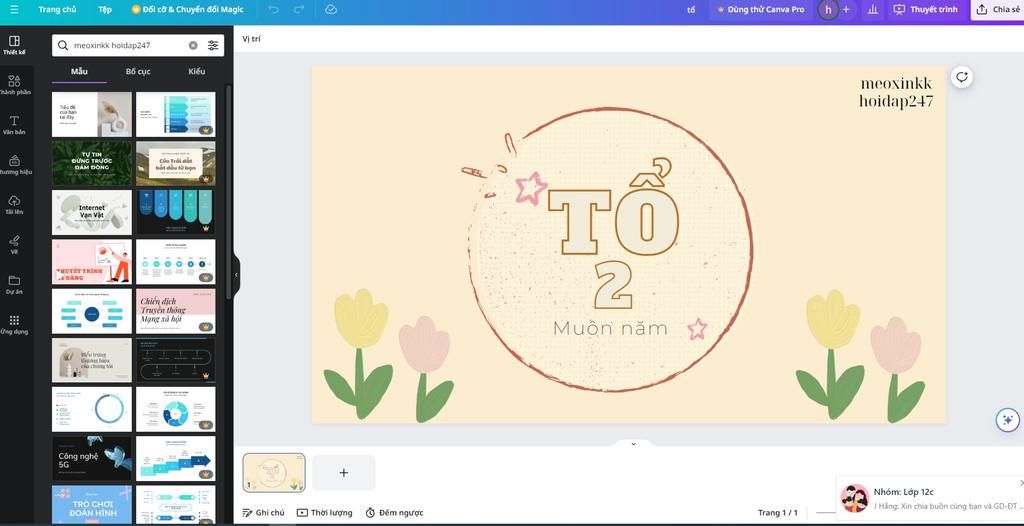Select the pink star outline near TỔ
Viewport: 1024px width, 526px height.
click(x=531, y=188)
